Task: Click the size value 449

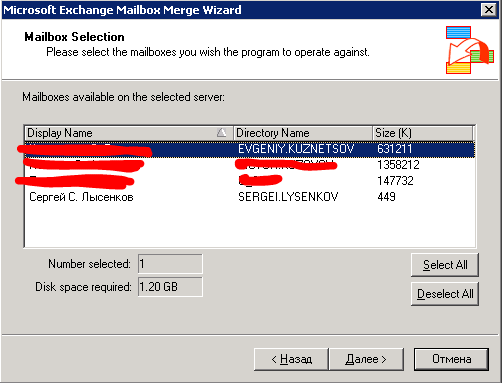Action: pyautogui.click(x=386, y=197)
